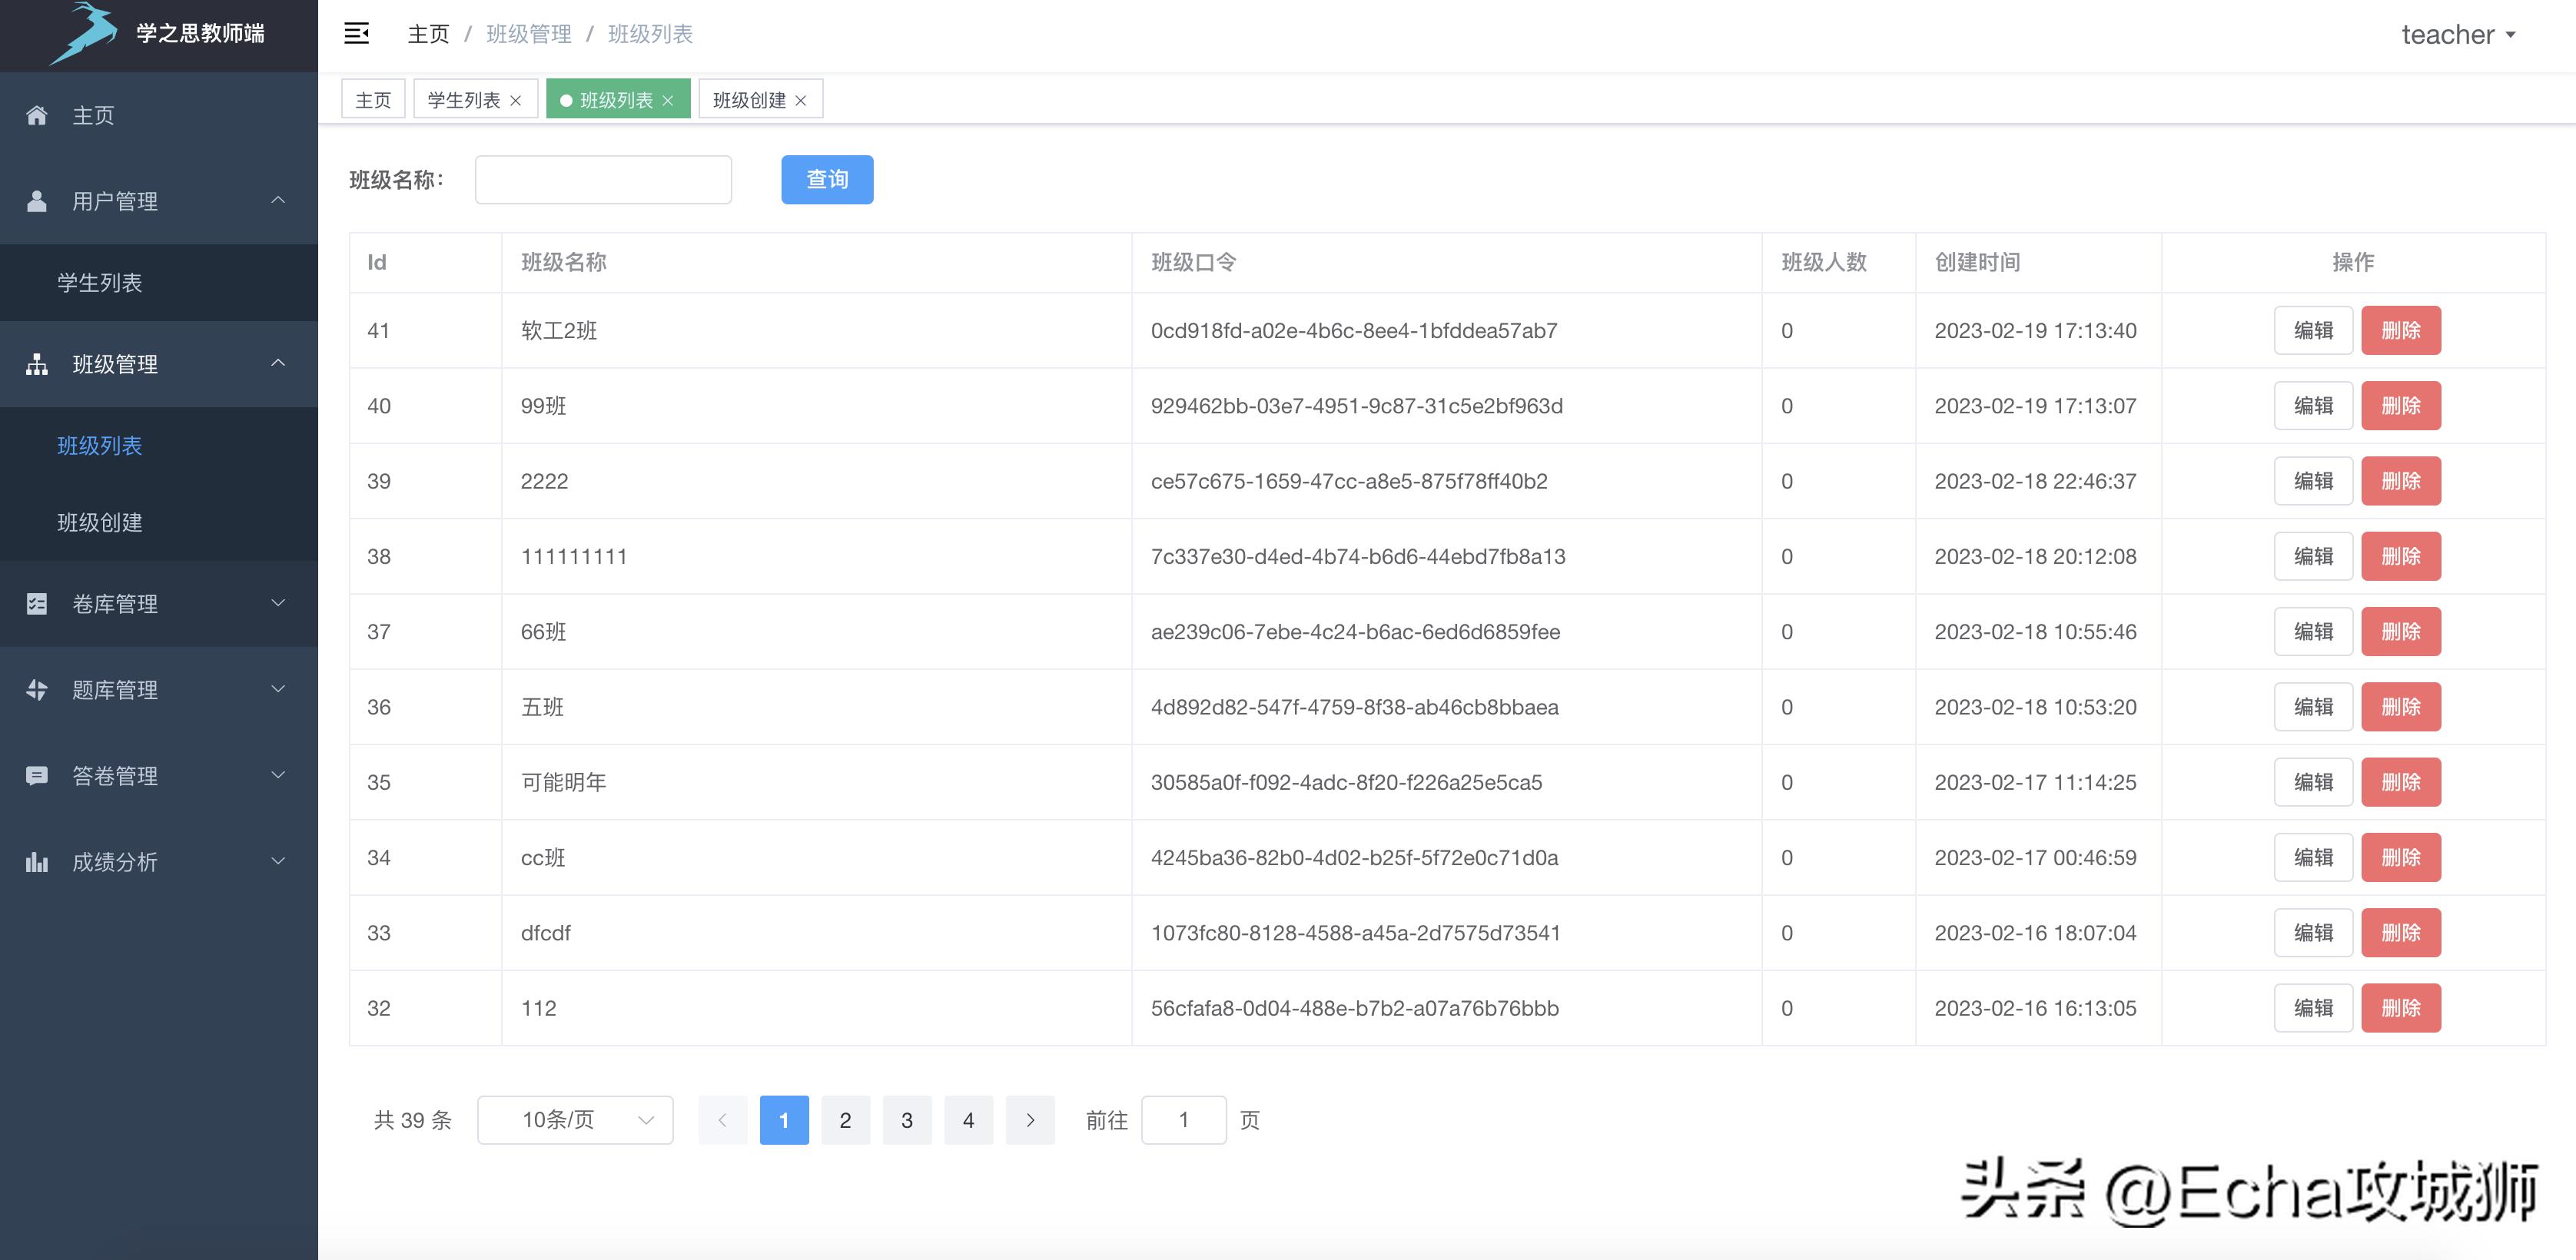Open the 10条/页 page size dropdown
2576x1260 pixels.
tap(575, 1120)
